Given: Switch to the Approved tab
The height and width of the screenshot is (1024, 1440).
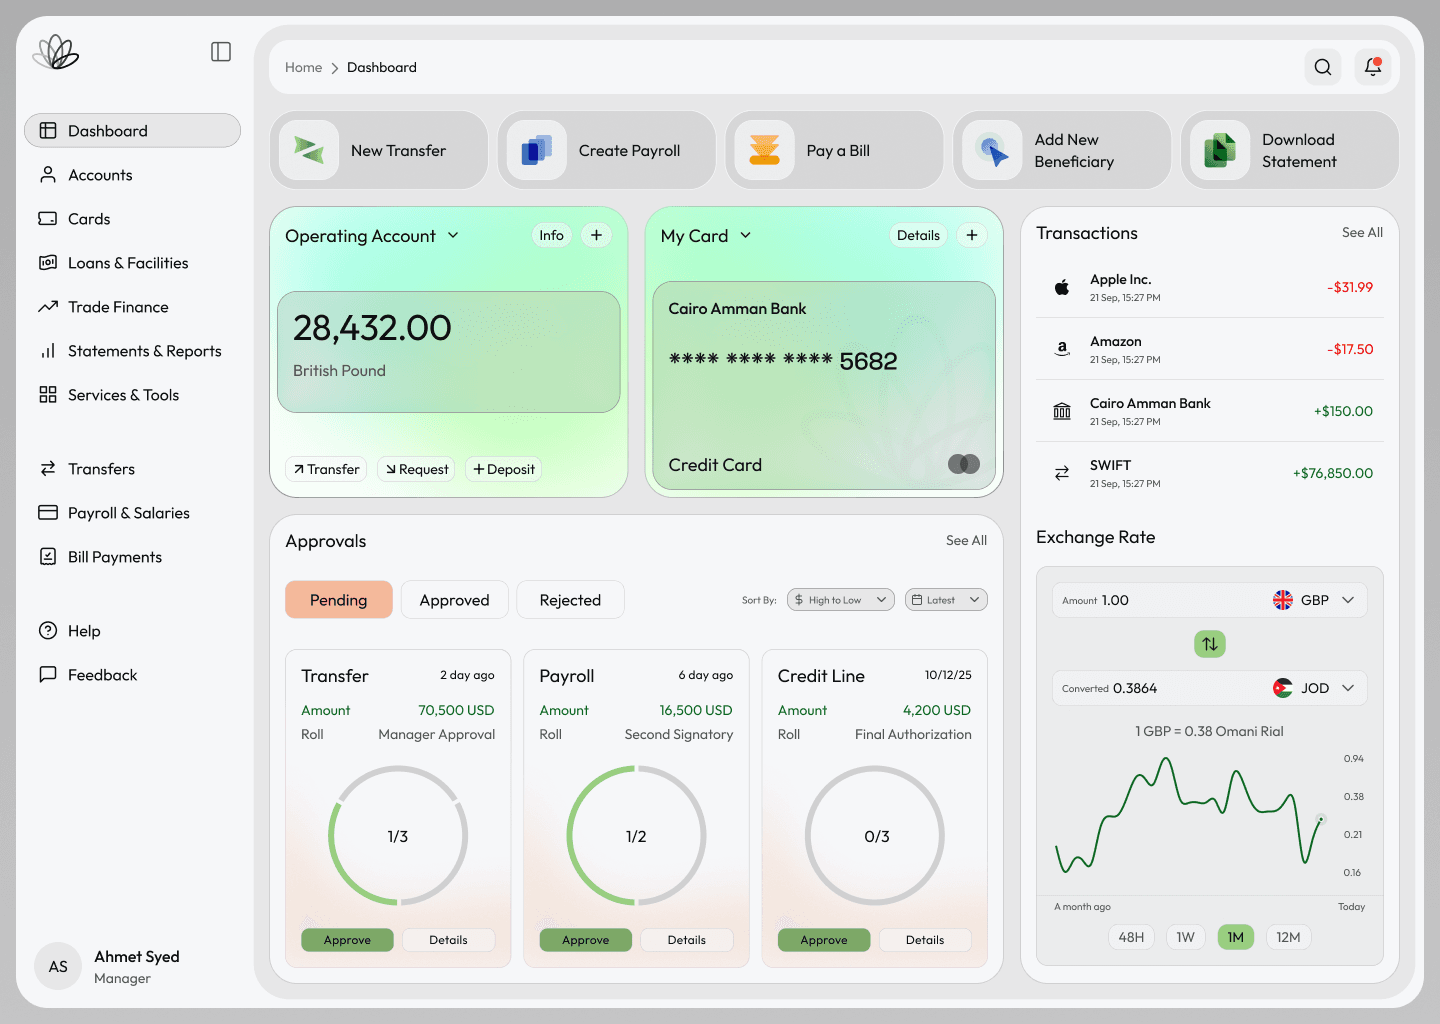Looking at the screenshot, I should pos(454,600).
